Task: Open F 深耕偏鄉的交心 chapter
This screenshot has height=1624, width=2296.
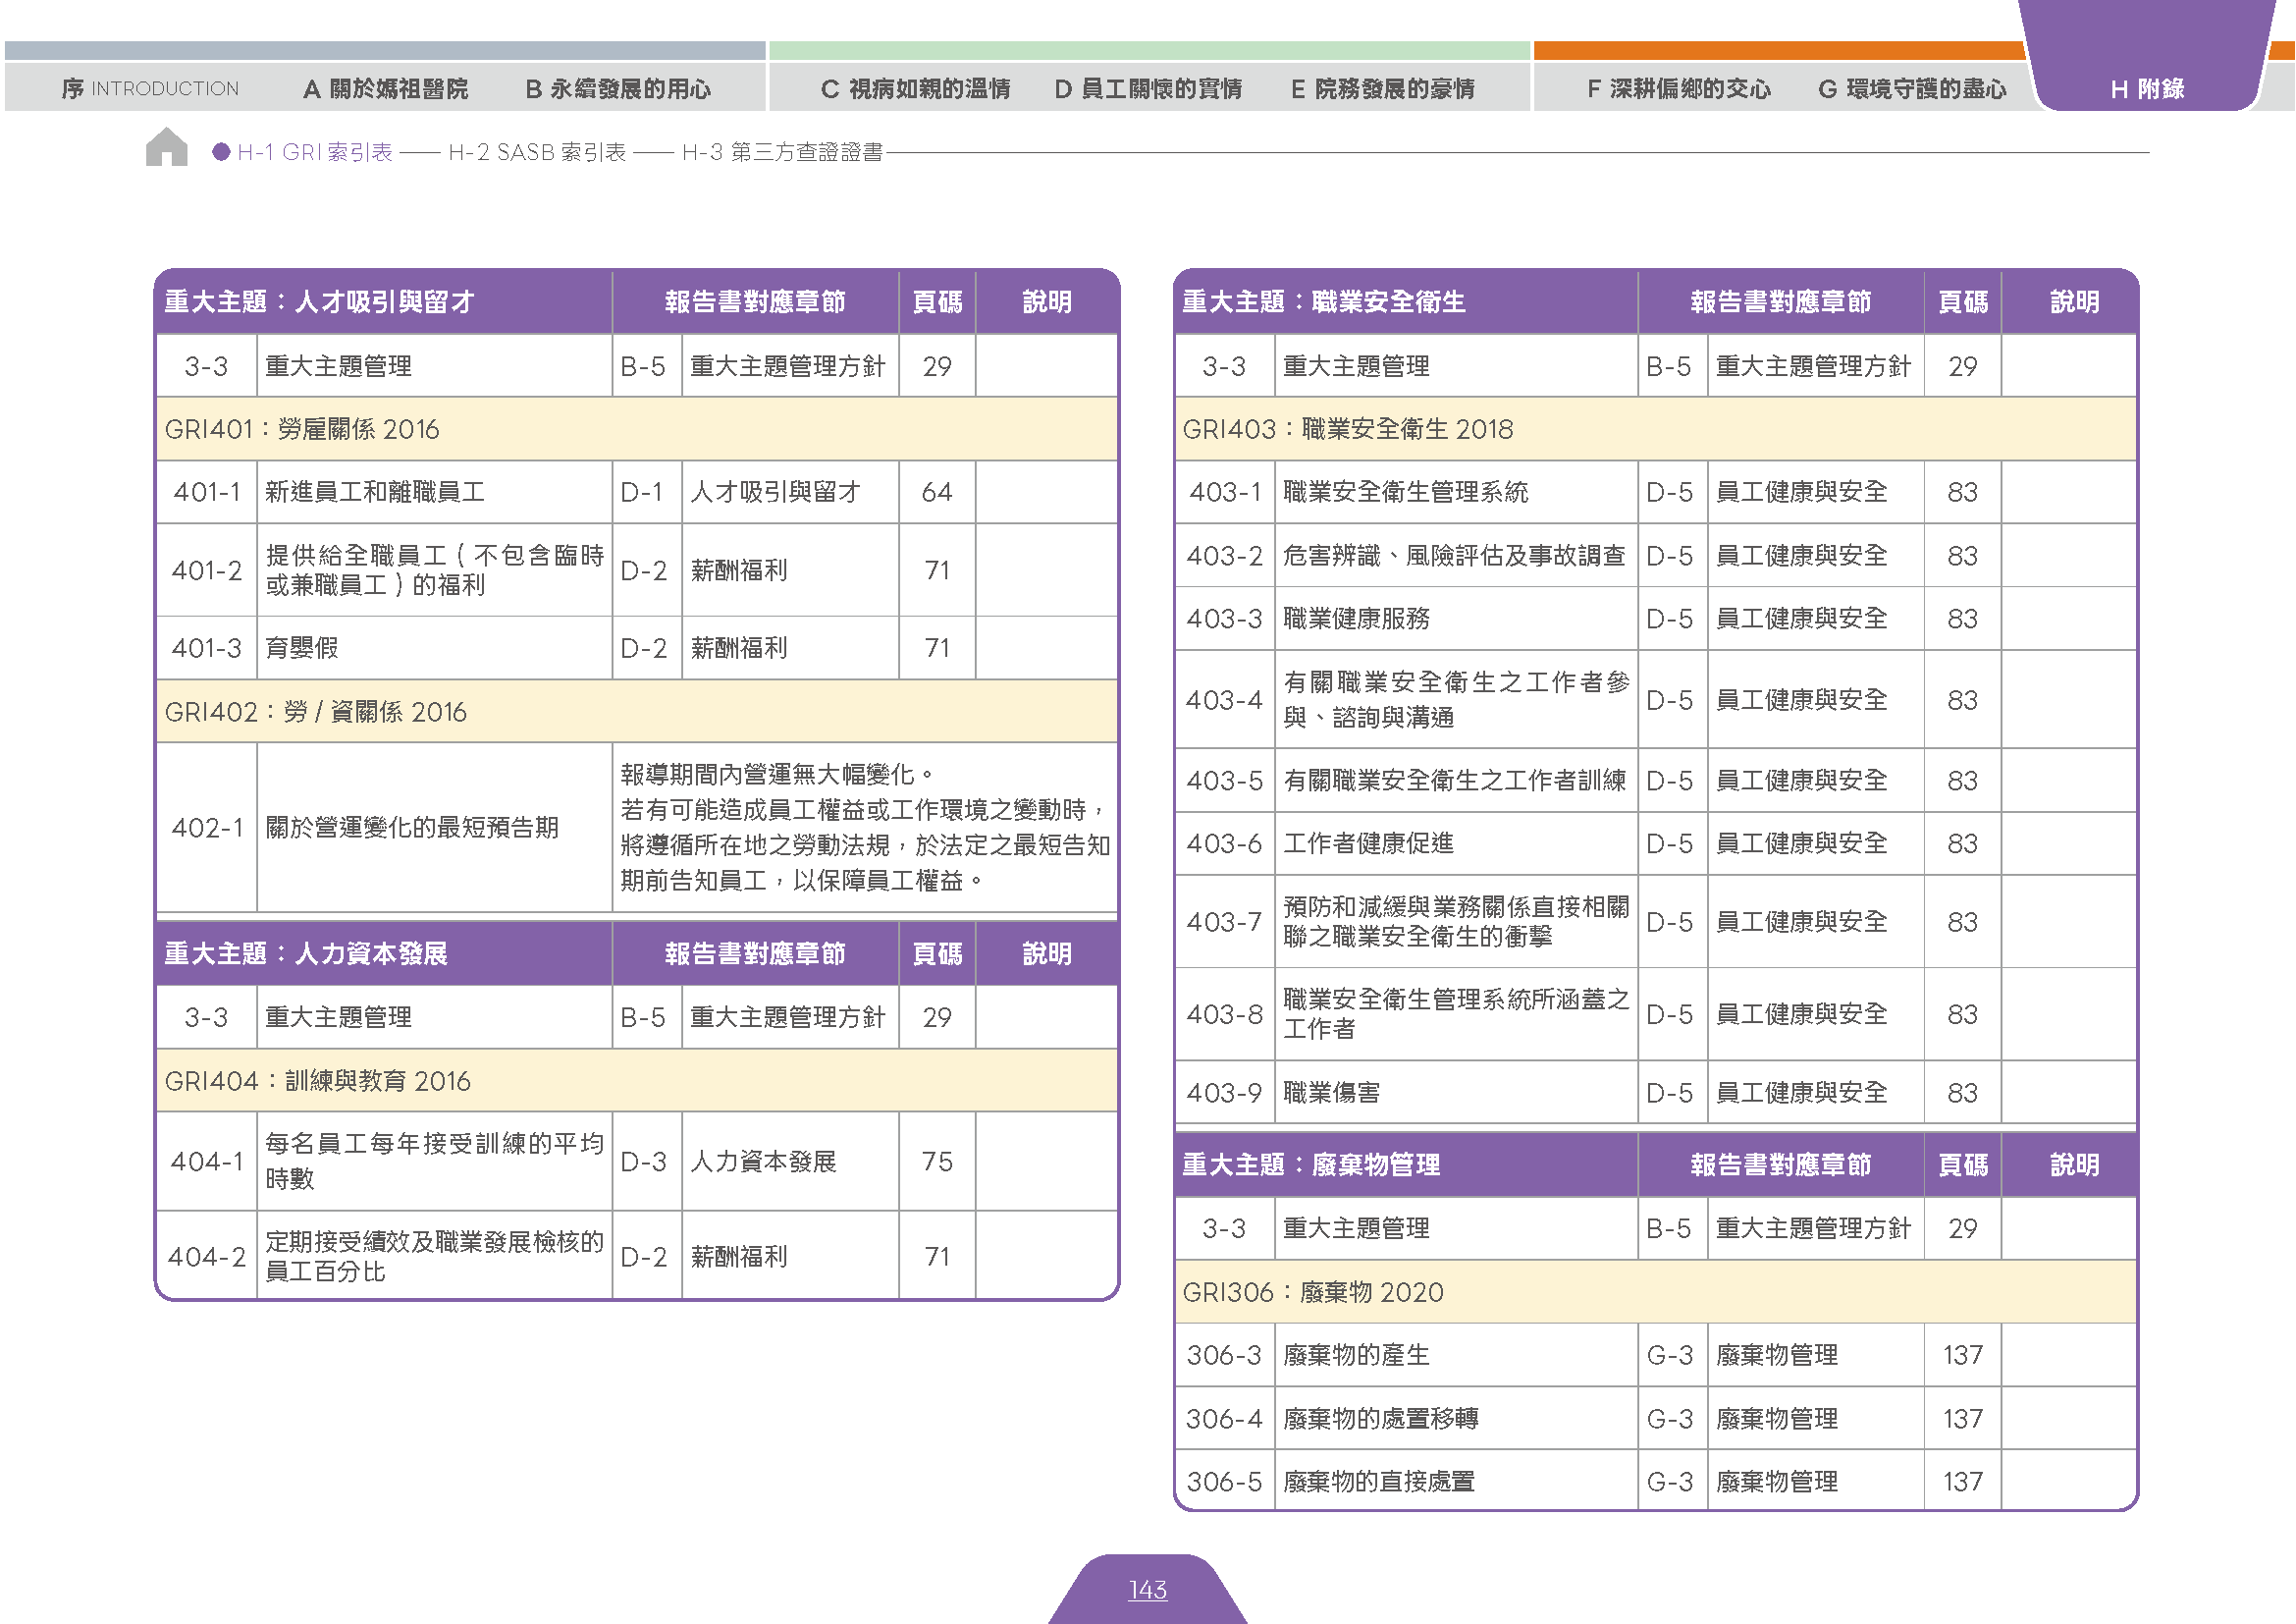Action: 1679,89
